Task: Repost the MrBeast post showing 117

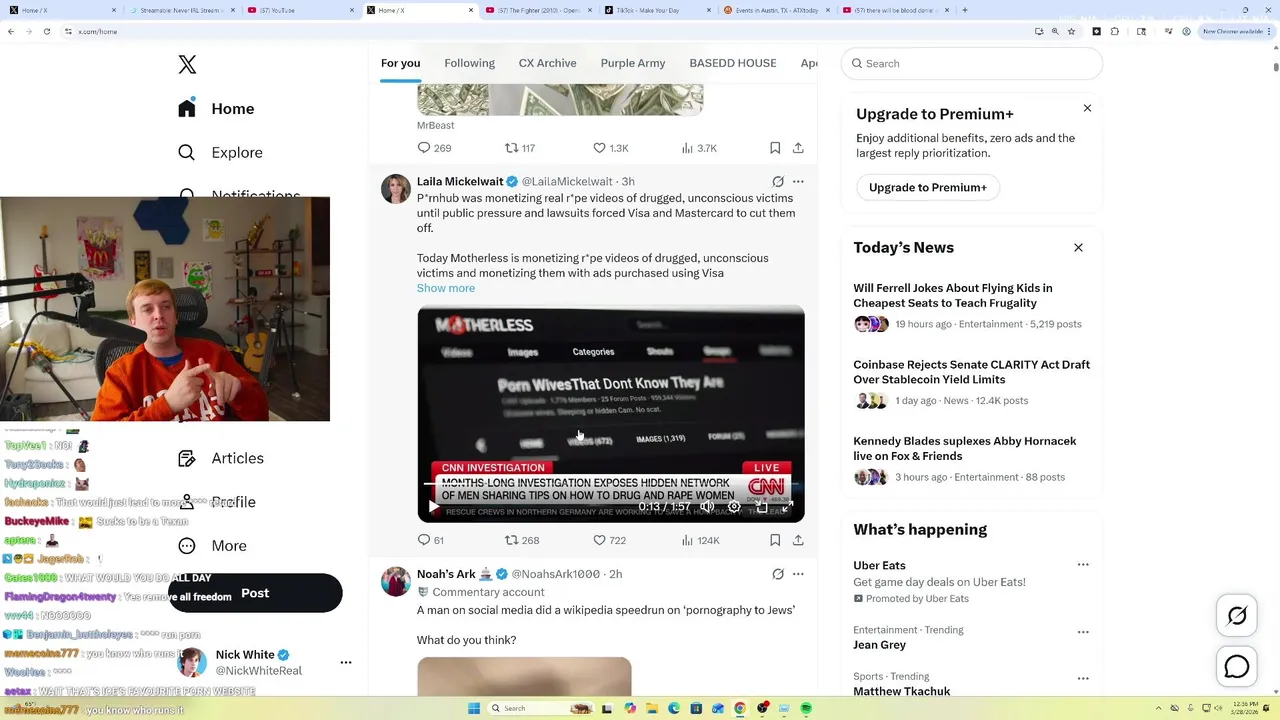Action: click(x=520, y=148)
